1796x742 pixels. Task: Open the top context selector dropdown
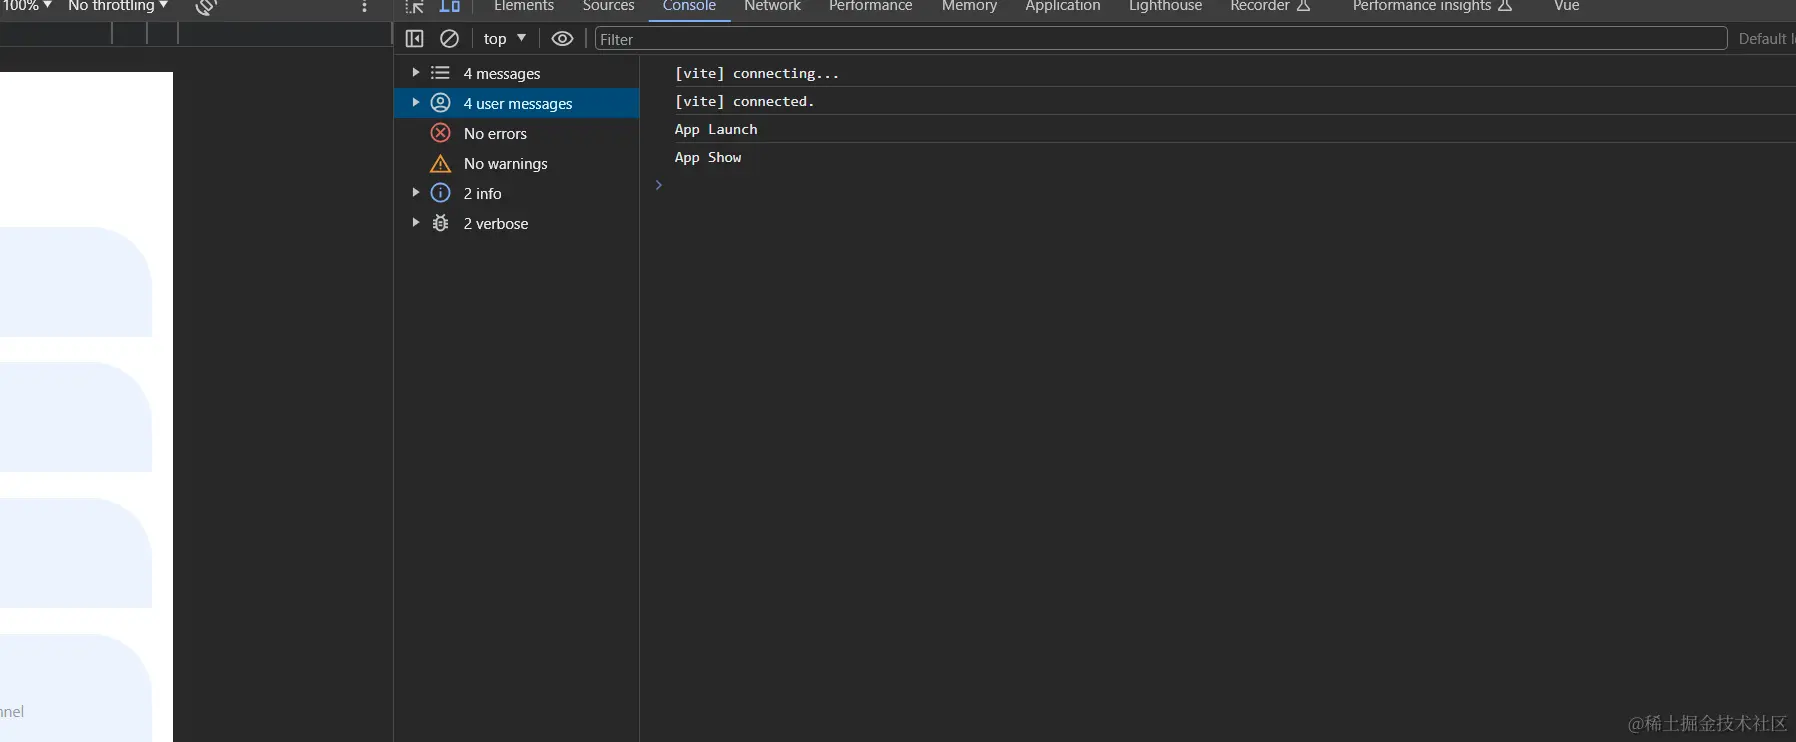(x=504, y=39)
